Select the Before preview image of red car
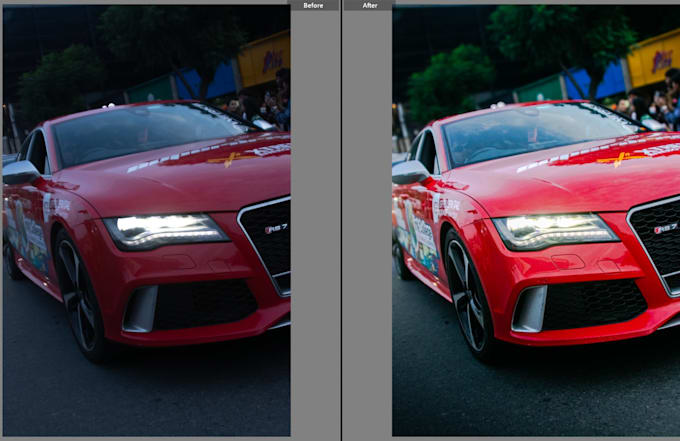680x441 pixels. pos(147,220)
